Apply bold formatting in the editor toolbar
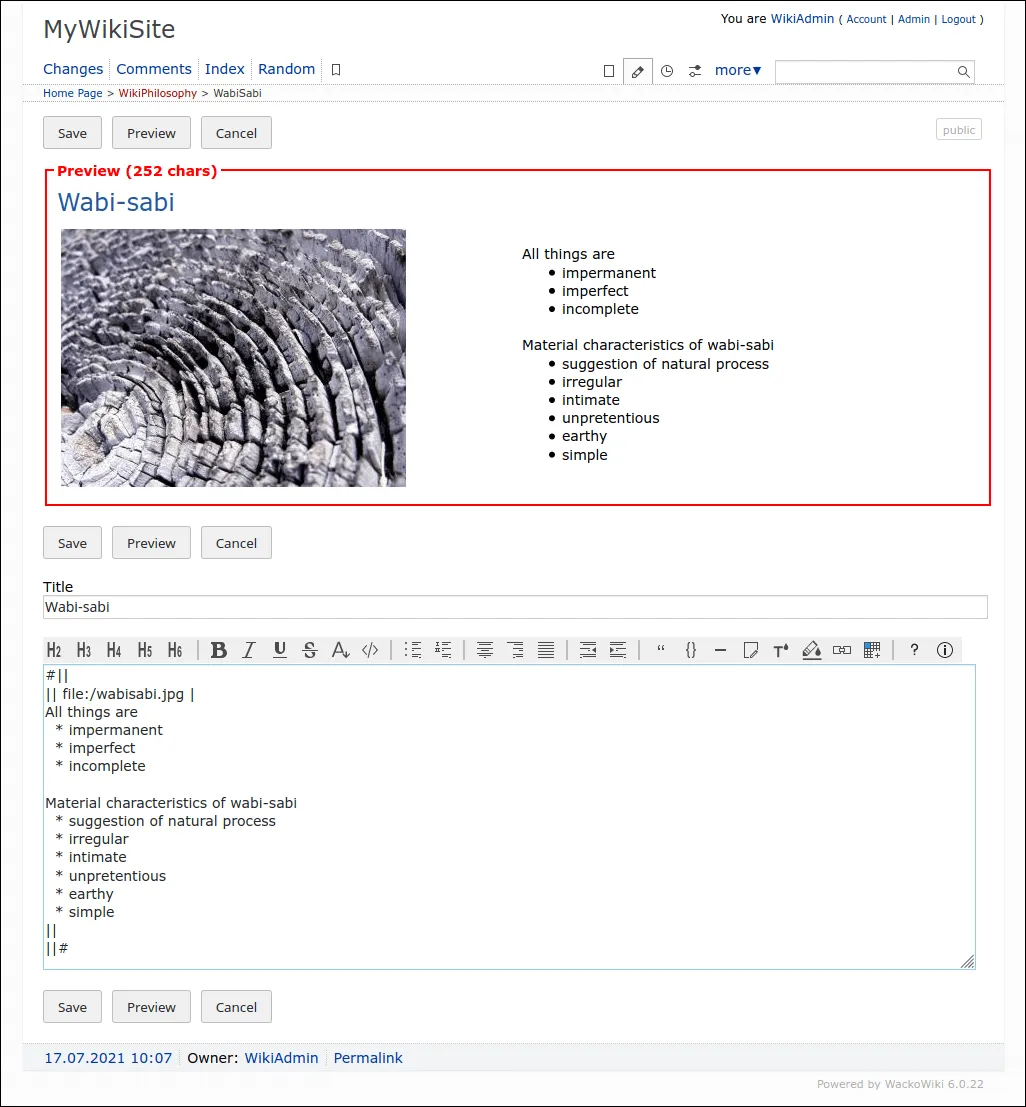The height and width of the screenshot is (1107, 1026). 219,650
